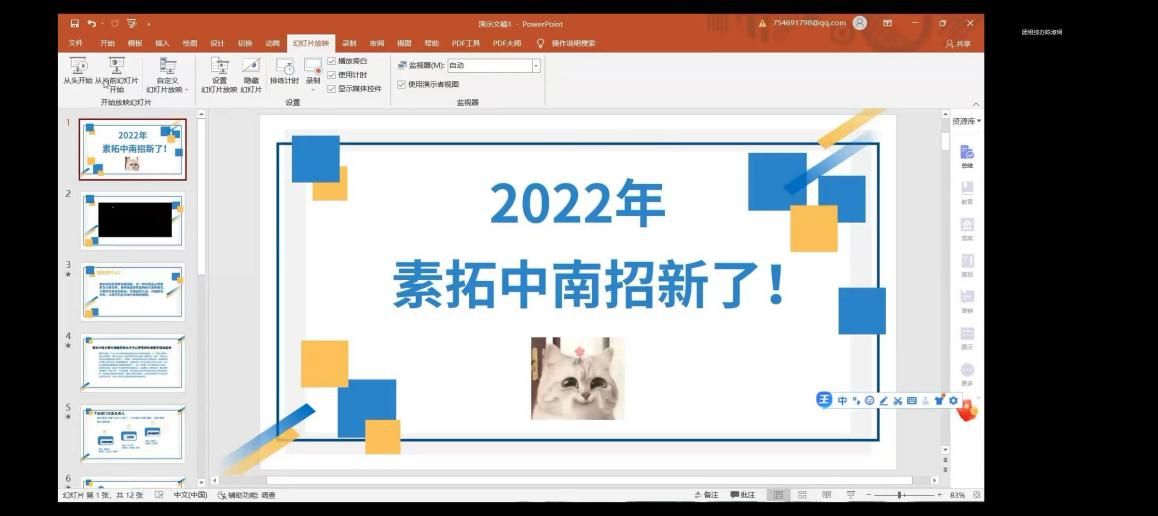Click the 排练计时 rehearse timings icon

click(x=285, y=67)
